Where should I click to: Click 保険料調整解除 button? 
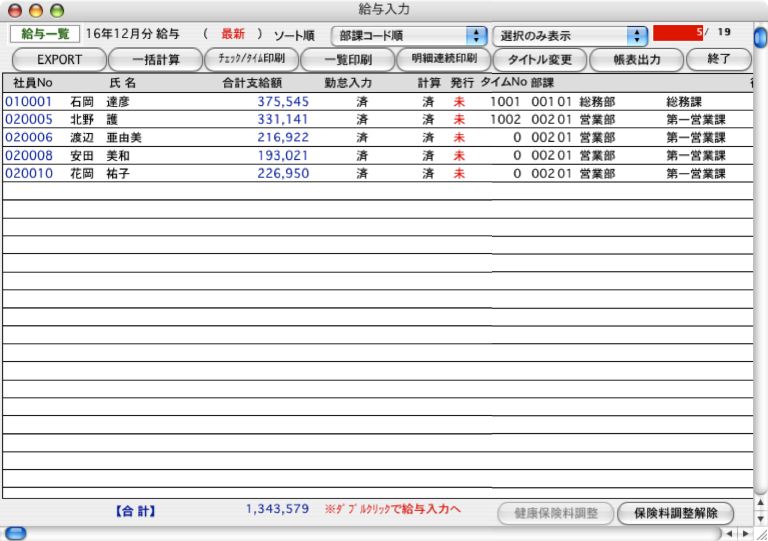(675, 513)
